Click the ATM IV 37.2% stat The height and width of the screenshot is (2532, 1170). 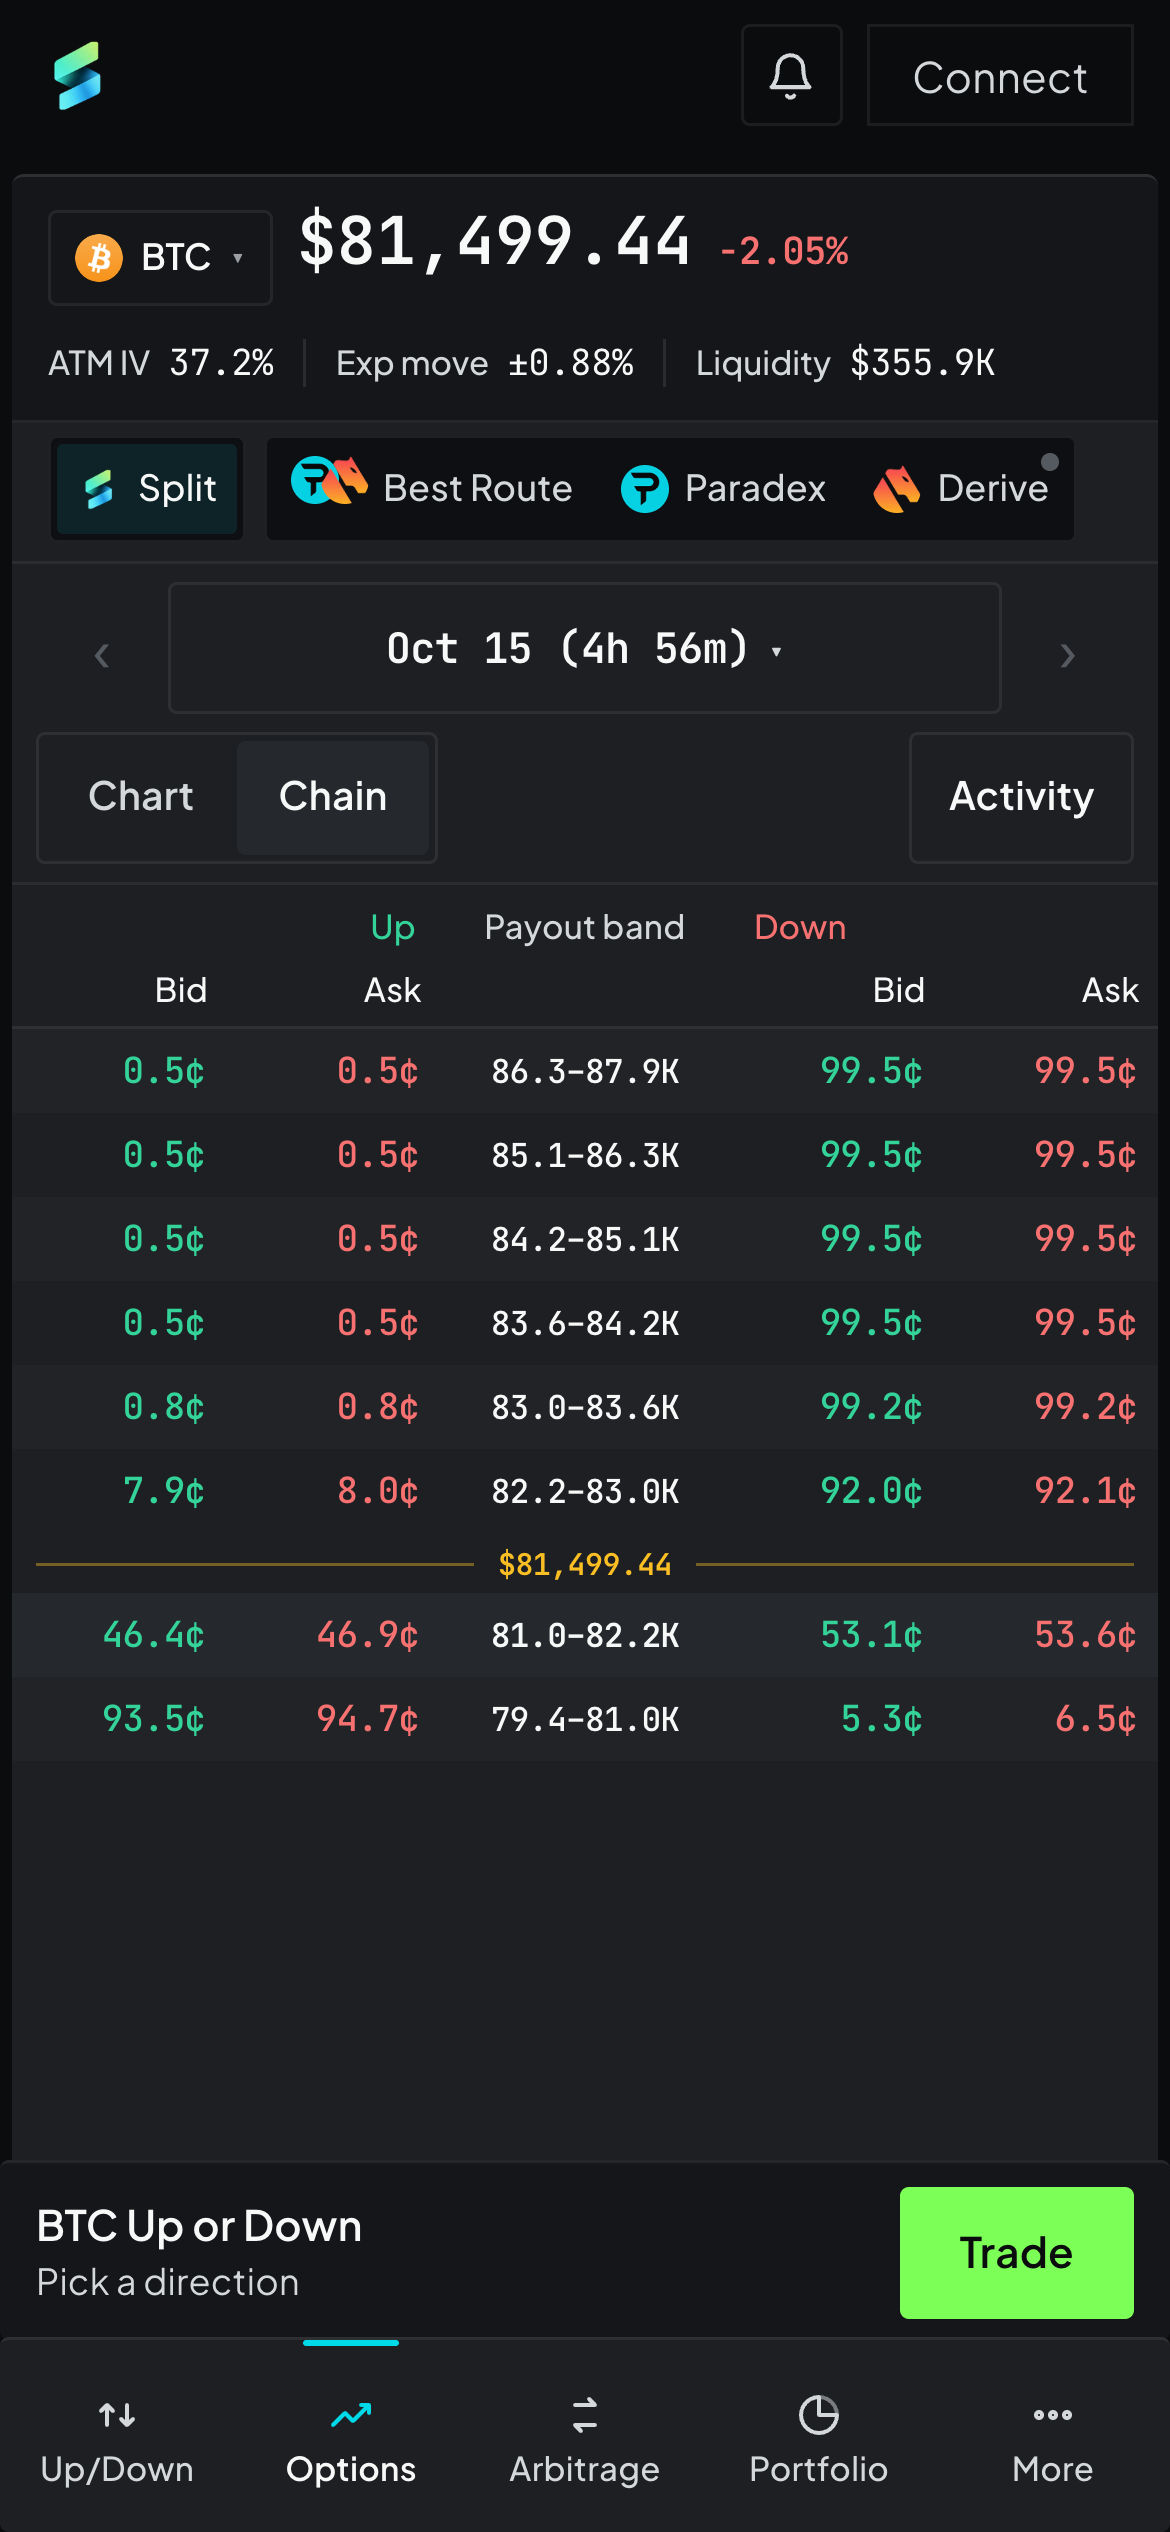click(161, 363)
